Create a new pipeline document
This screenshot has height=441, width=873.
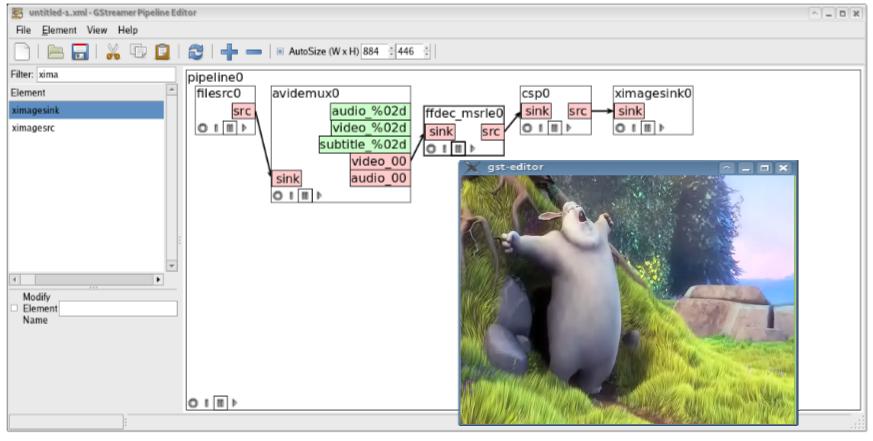tap(22, 52)
